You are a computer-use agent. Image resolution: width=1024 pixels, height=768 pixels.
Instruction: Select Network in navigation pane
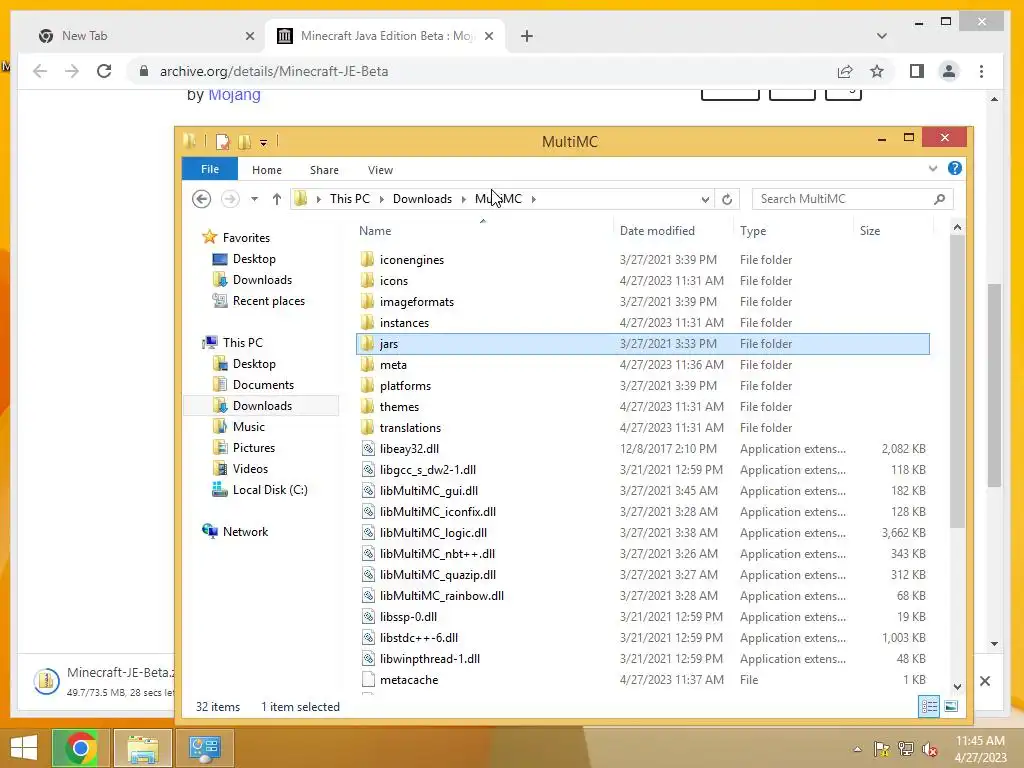[245, 532]
